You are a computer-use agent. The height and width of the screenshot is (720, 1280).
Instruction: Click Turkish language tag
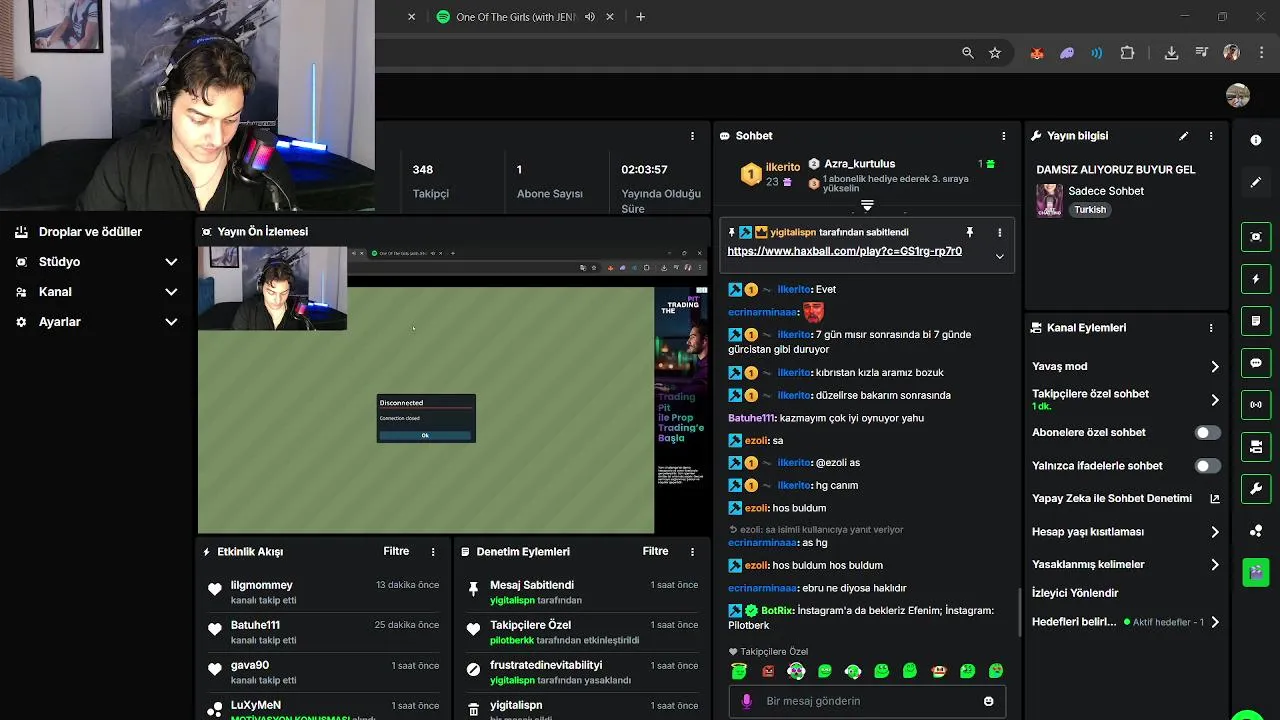(x=1091, y=211)
